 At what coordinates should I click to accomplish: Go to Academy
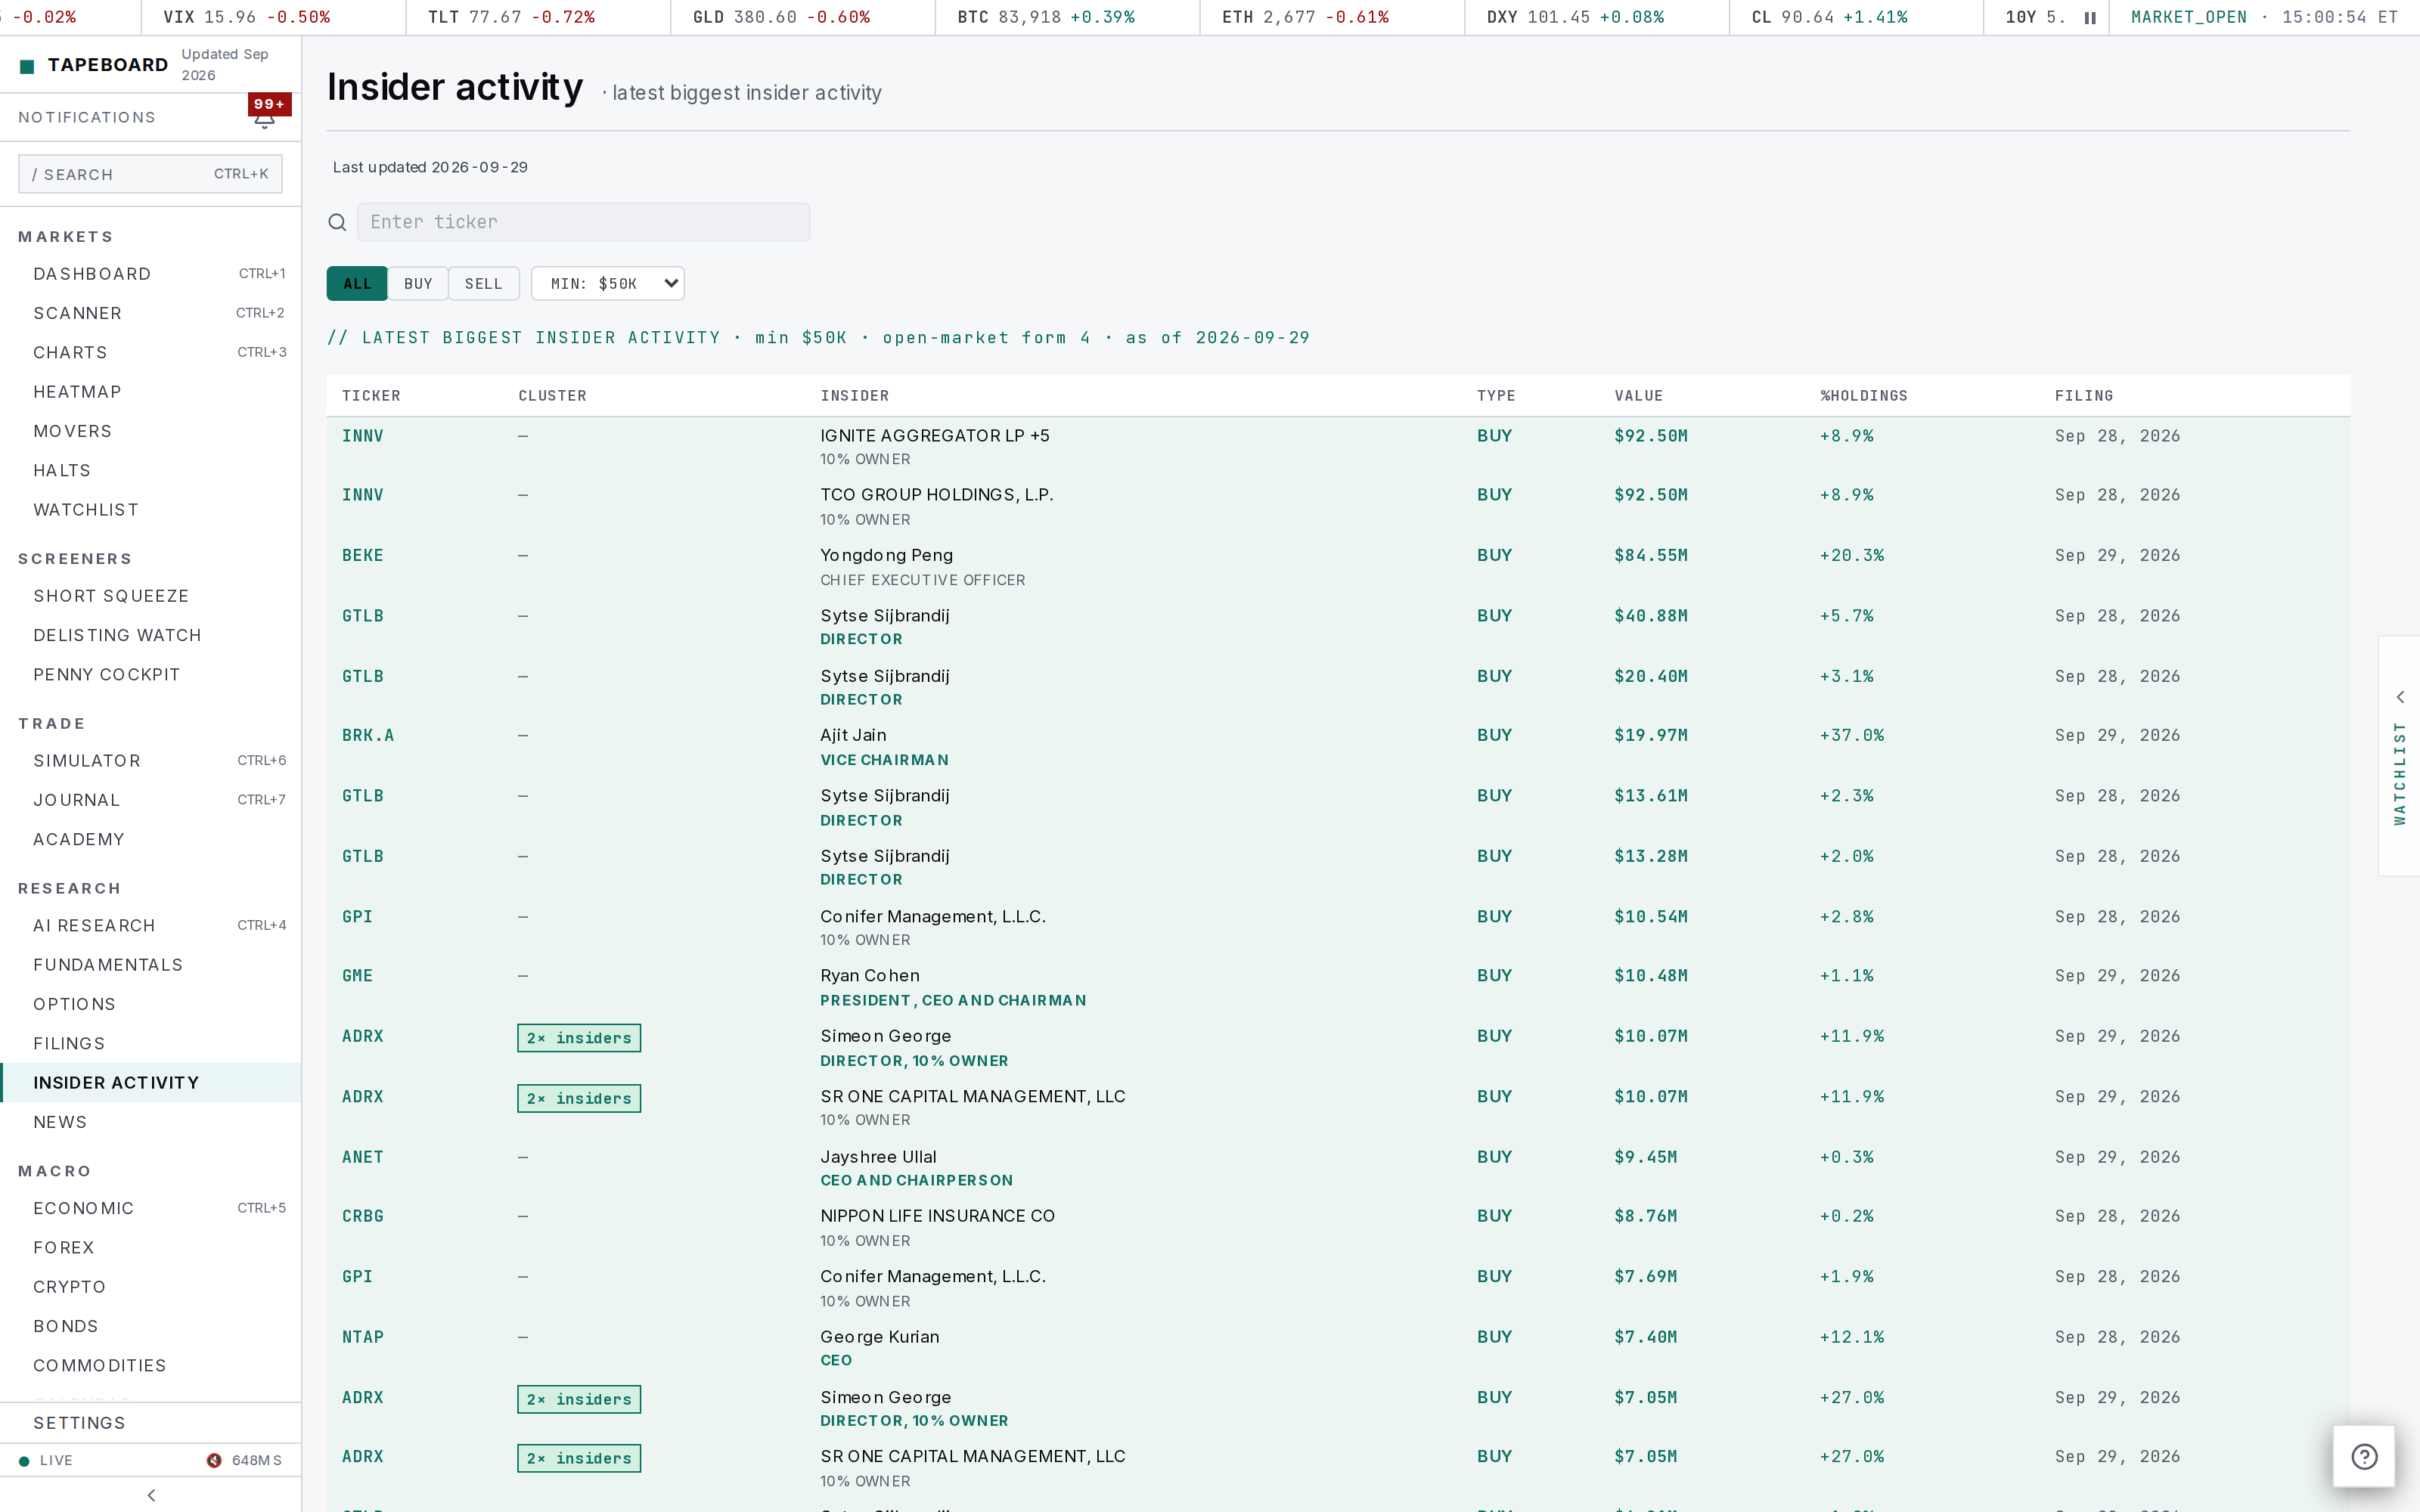click(x=150, y=839)
